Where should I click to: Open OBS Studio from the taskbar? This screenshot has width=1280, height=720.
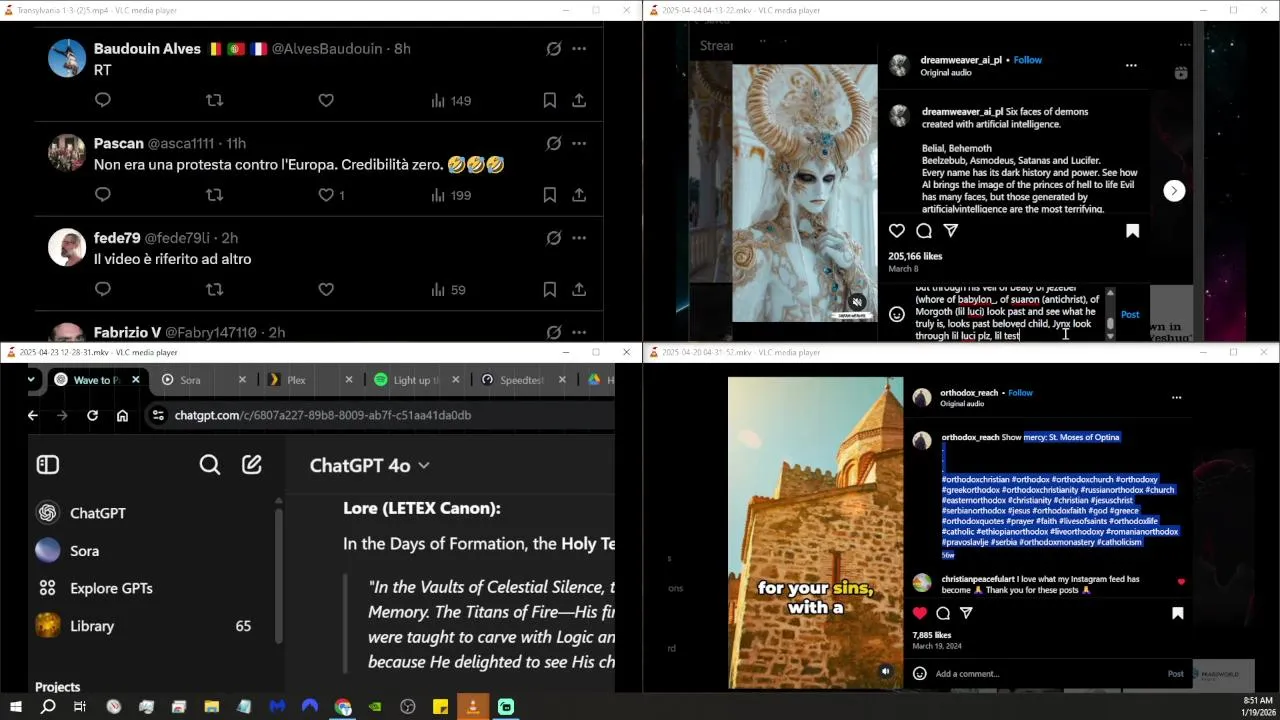coord(408,707)
